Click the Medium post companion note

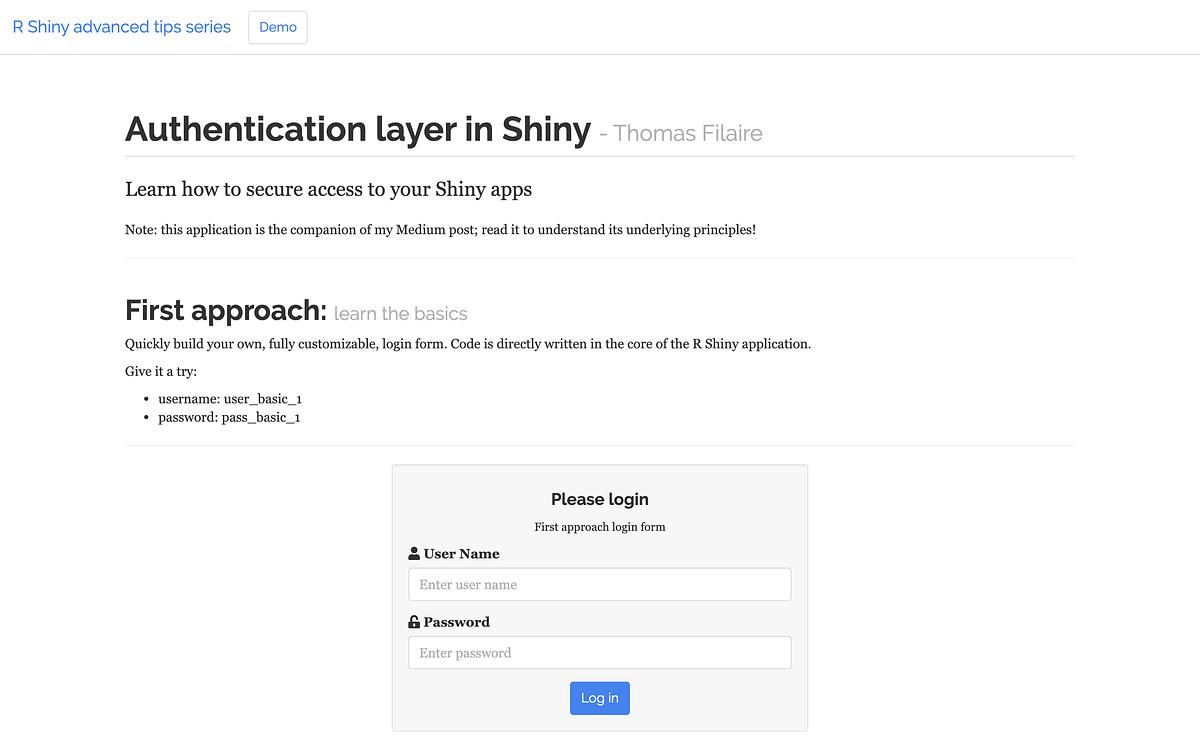[440, 229]
